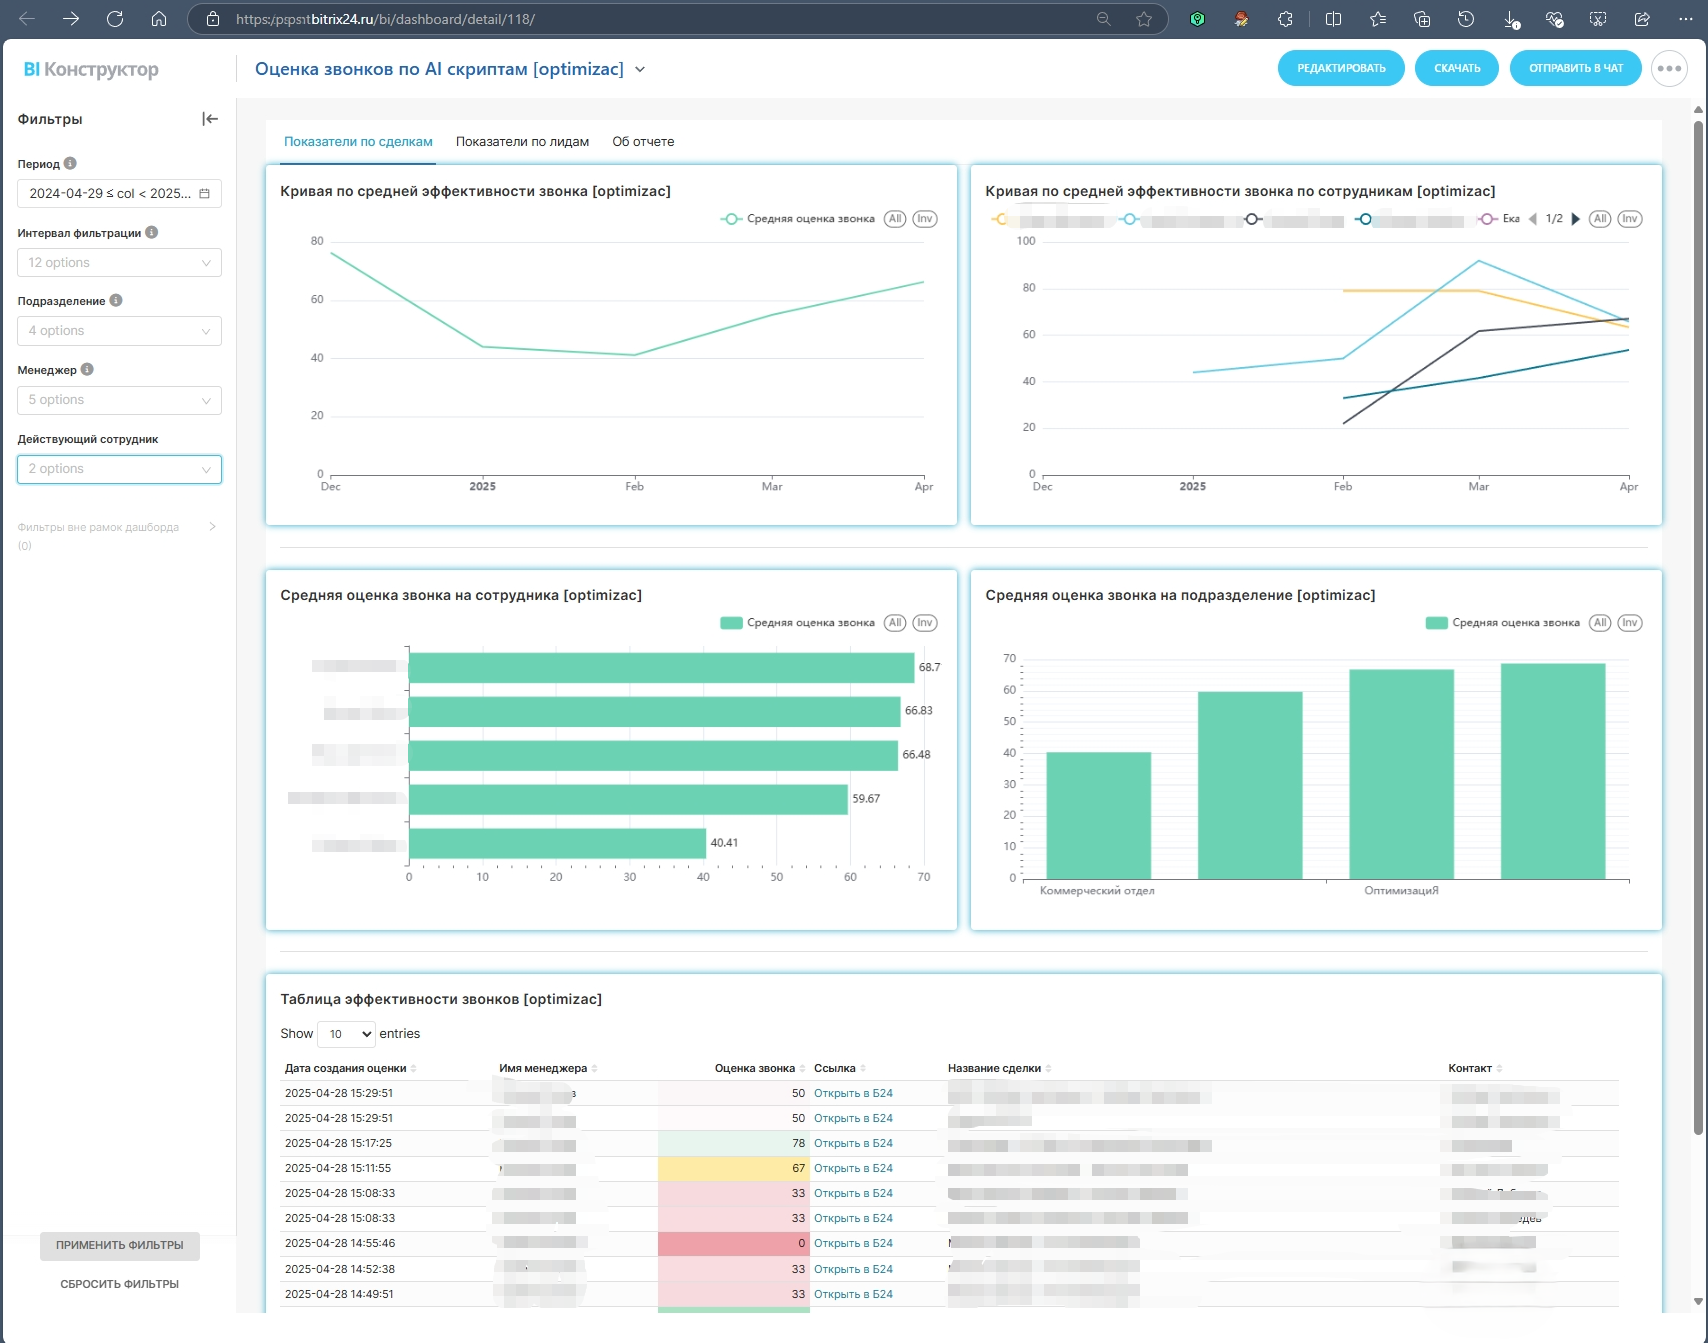Image resolution: width=1708 pixels, height=1343 pixels.
Task: Open the three-dots more options menu
Action: pyautogui.click(x=1669, y=69)
